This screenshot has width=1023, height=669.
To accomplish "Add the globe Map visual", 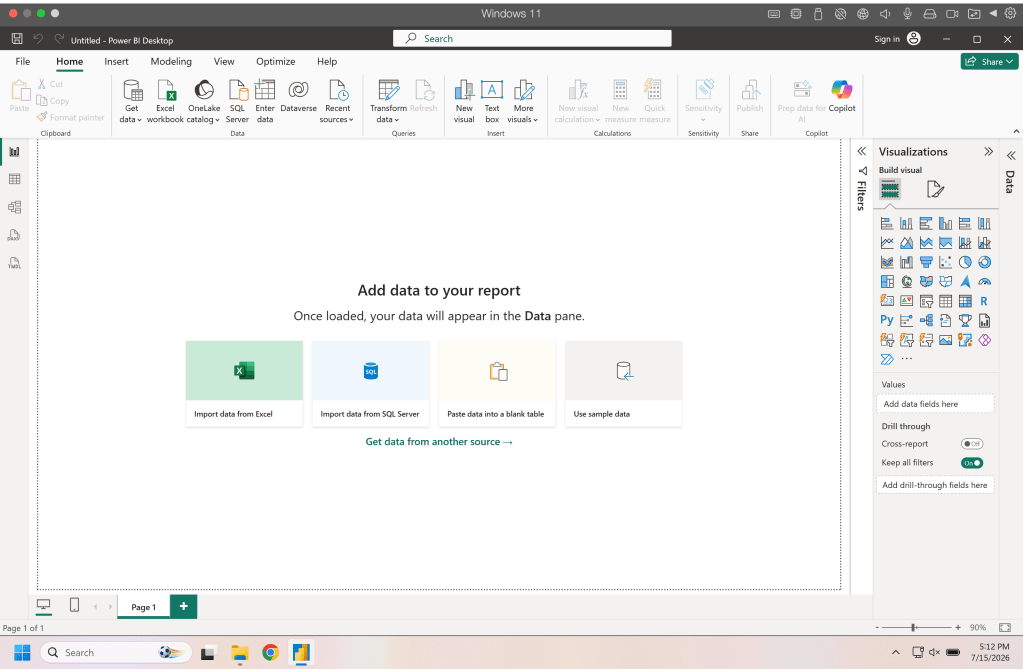I will point(906,281).
